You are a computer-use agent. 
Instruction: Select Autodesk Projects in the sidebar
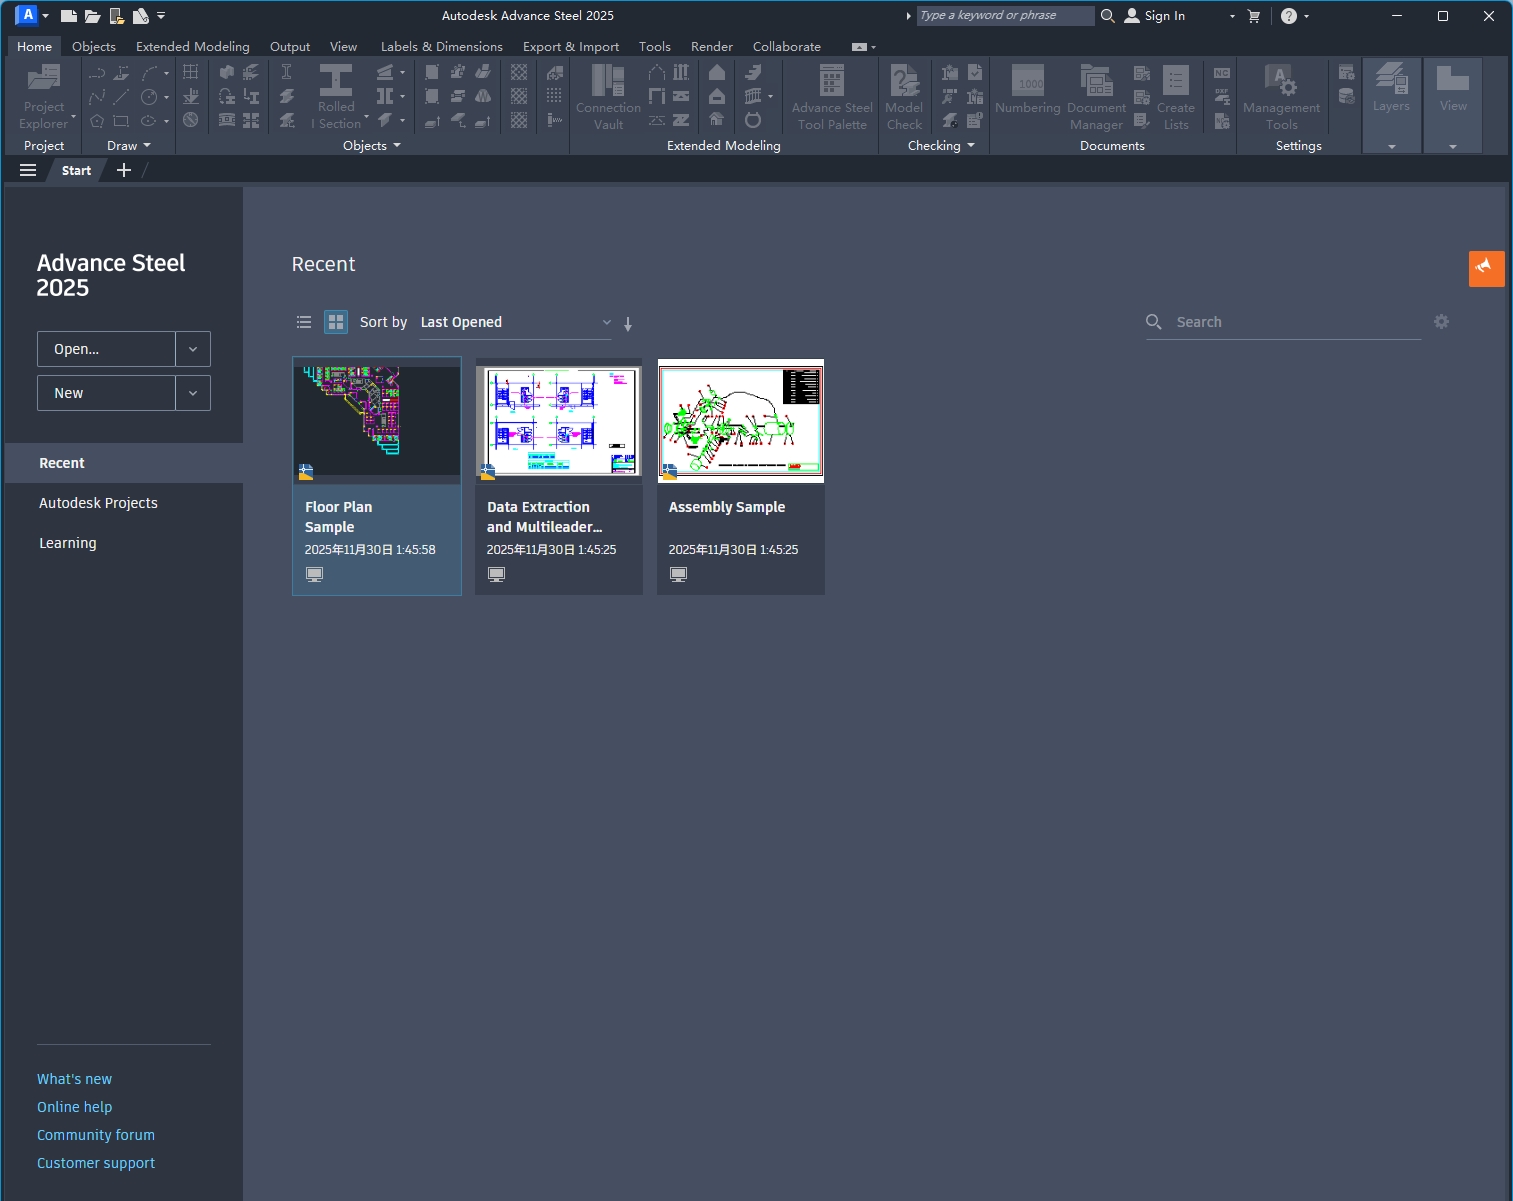tap(98, 503)
